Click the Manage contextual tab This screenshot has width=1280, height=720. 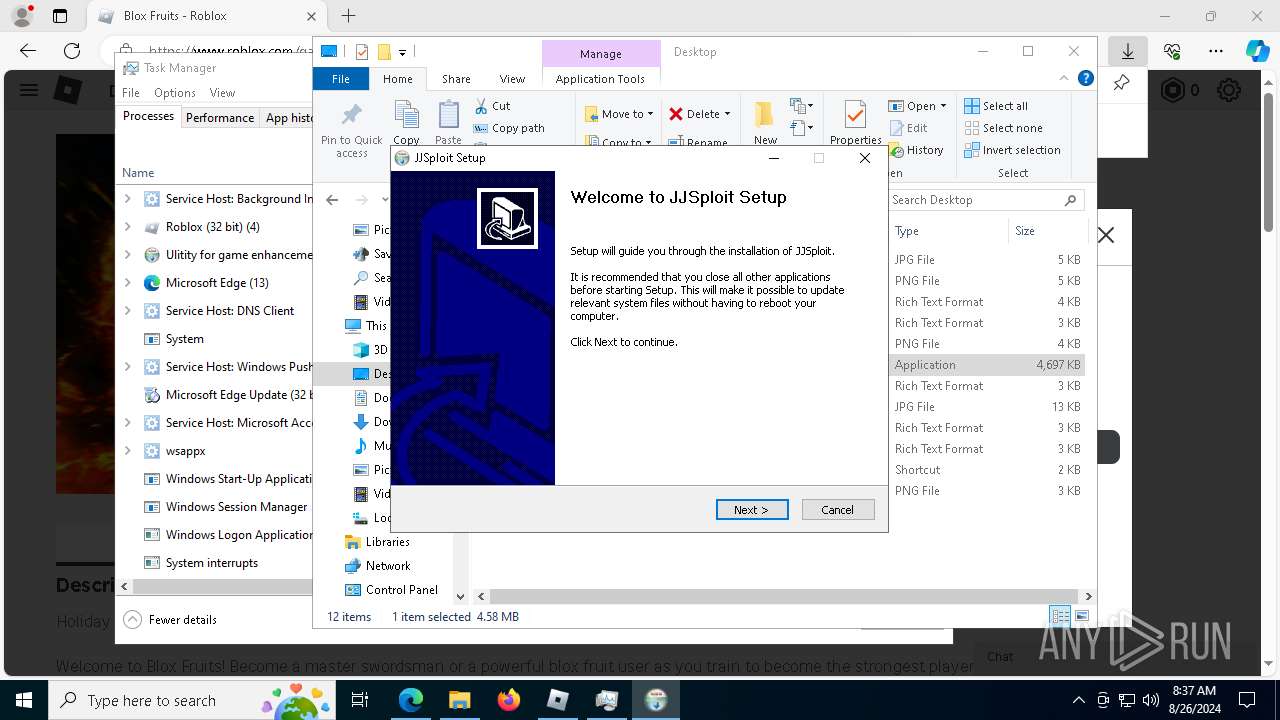coord(600,54)
